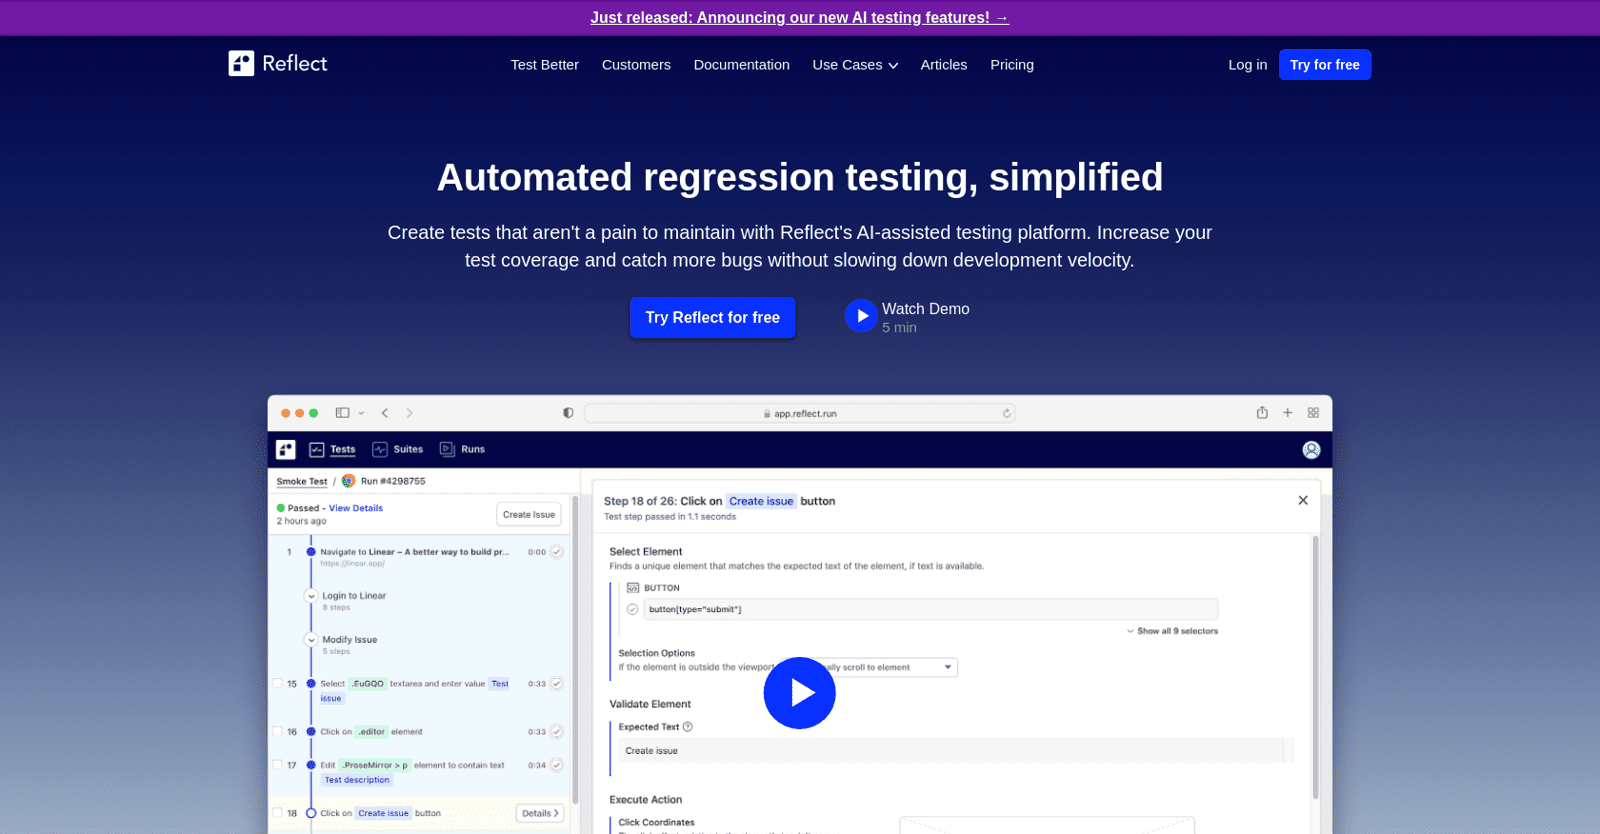
Task: Open the Pricing page
Action: tap(1011, 65)
